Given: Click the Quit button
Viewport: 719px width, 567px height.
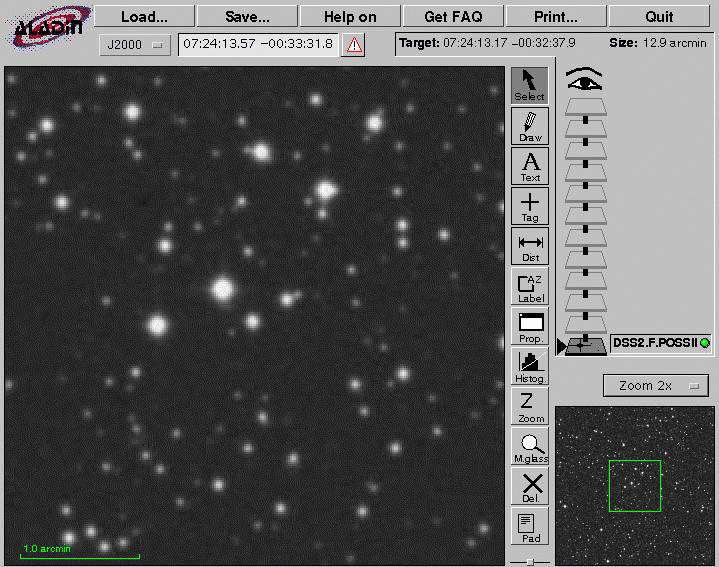Looking at the screenshot, I should click(659, 17).
